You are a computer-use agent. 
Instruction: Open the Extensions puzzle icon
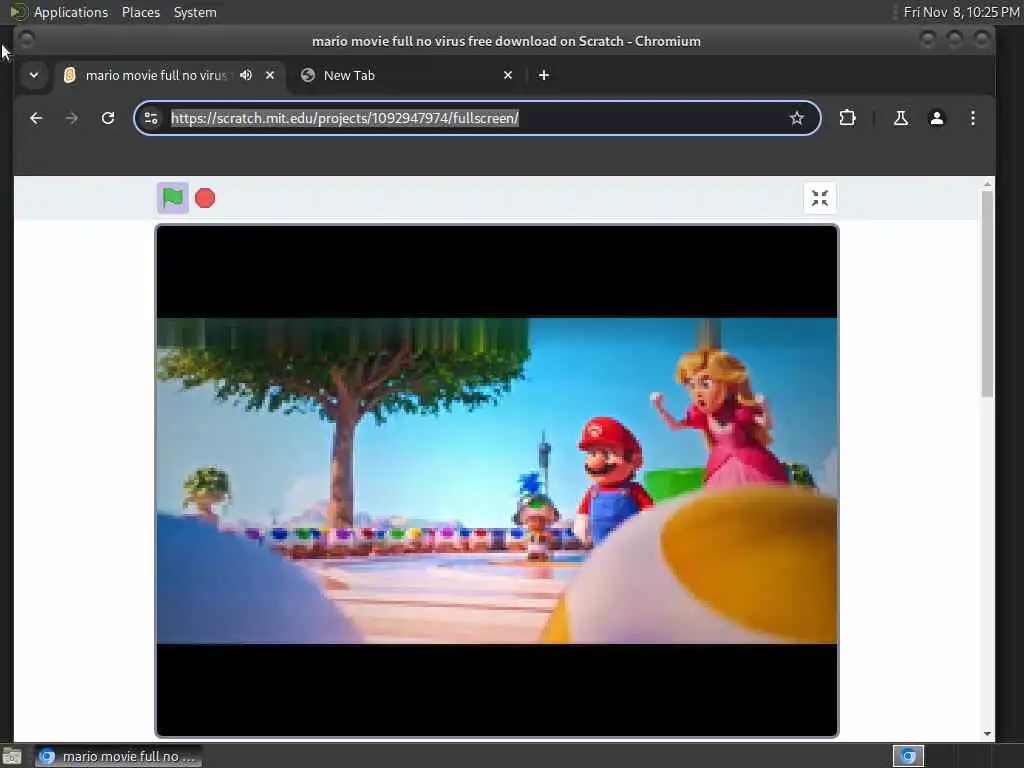point(847,118)
